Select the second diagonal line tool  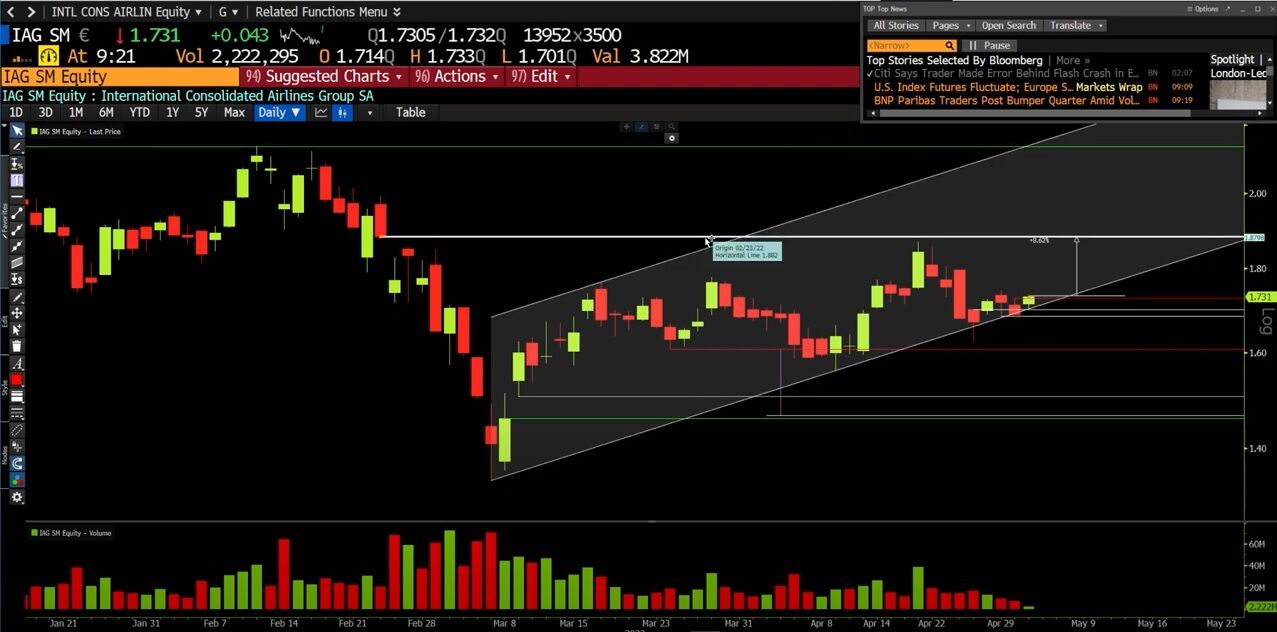[x=17, y=230]
